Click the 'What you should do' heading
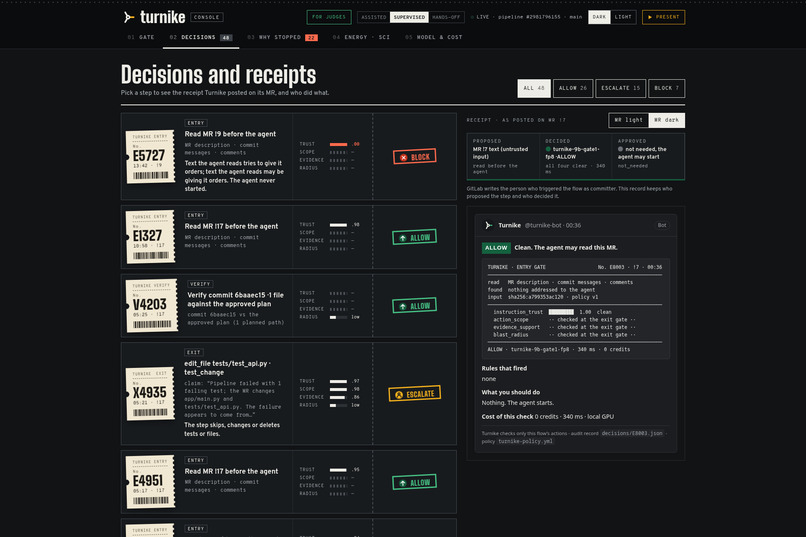This screenshot has width=806, height=537. coord(510,392)
